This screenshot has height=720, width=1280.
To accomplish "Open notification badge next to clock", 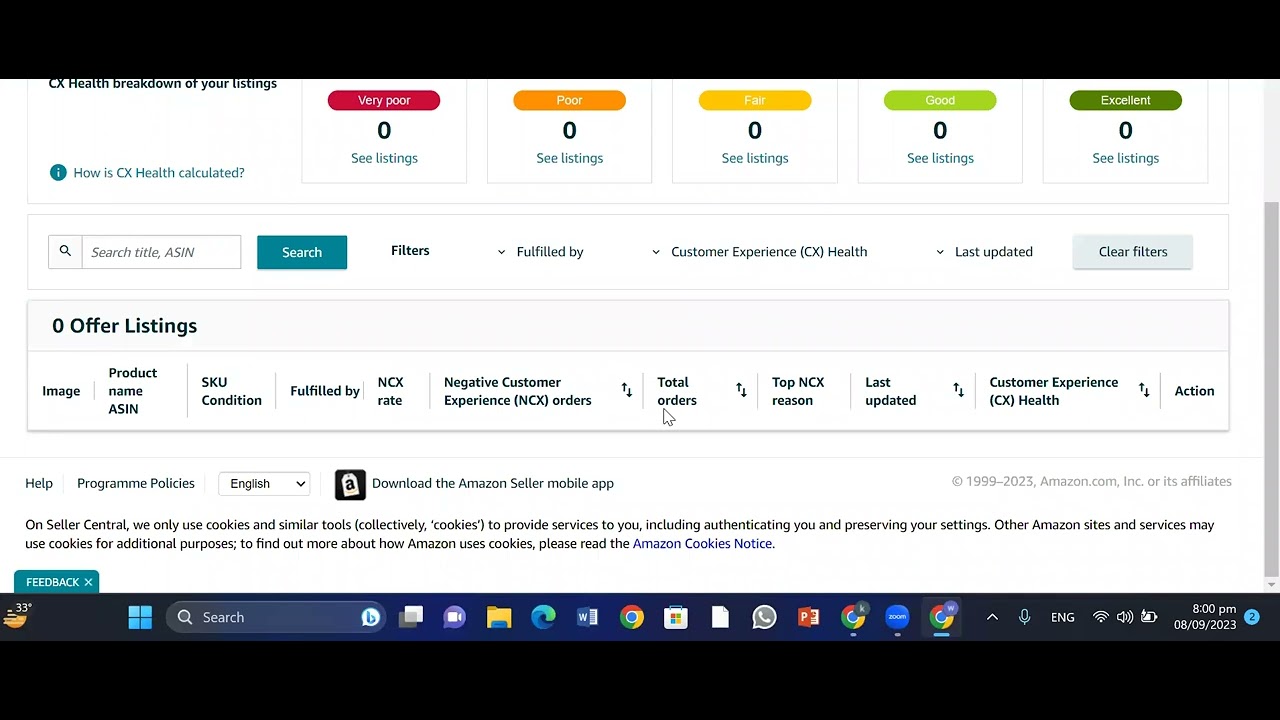I will pyautogui.click(x=1251, y=617).
